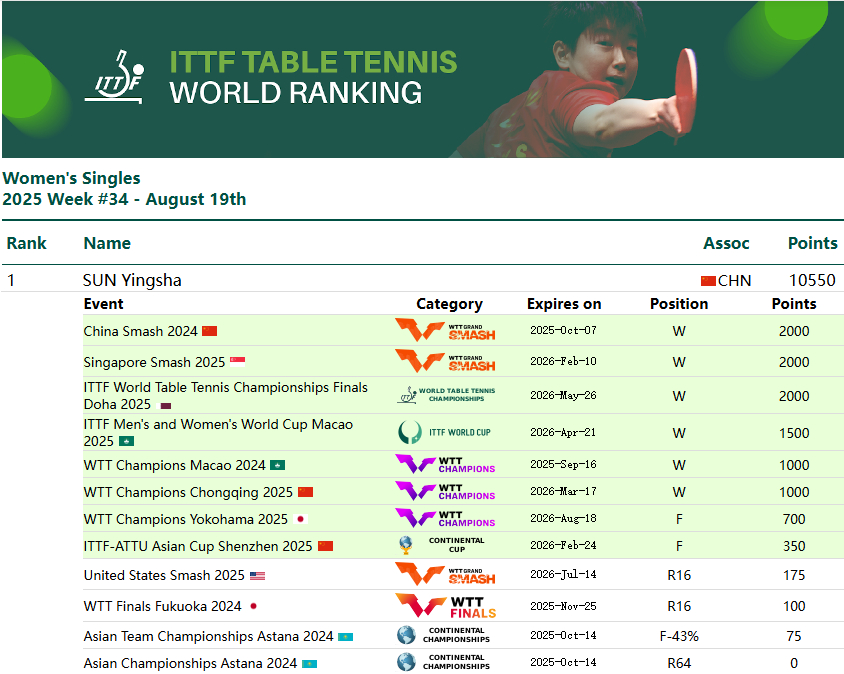Click the 1500 points value
The height and width of the screenshot is (674, 844).
pyautogui.click(x=794, y=433)
